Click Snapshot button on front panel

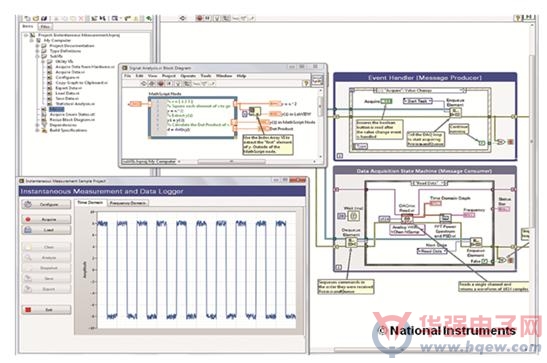click(46, 268)
